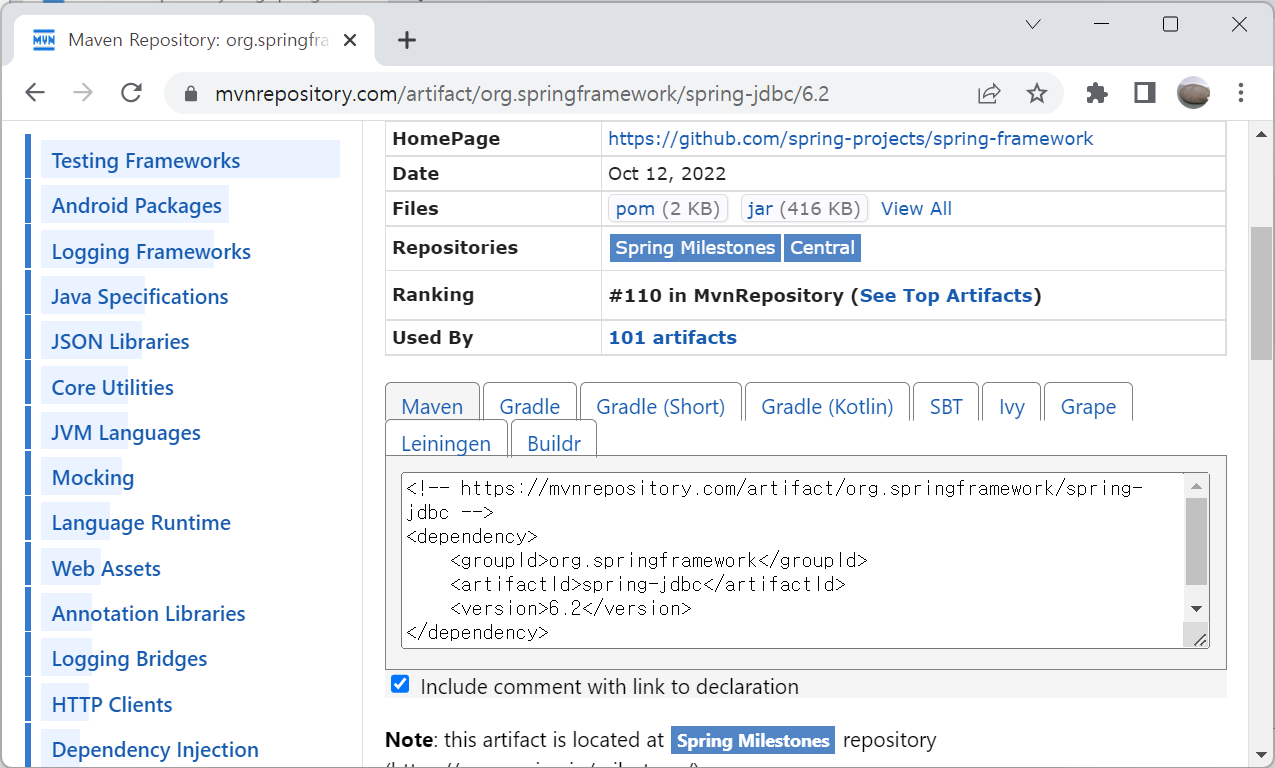Viewport: 1275px width, 768px height.
Task: Click the page scroll down arrow
Action: pyautogui.click(x=1261, y=753)
